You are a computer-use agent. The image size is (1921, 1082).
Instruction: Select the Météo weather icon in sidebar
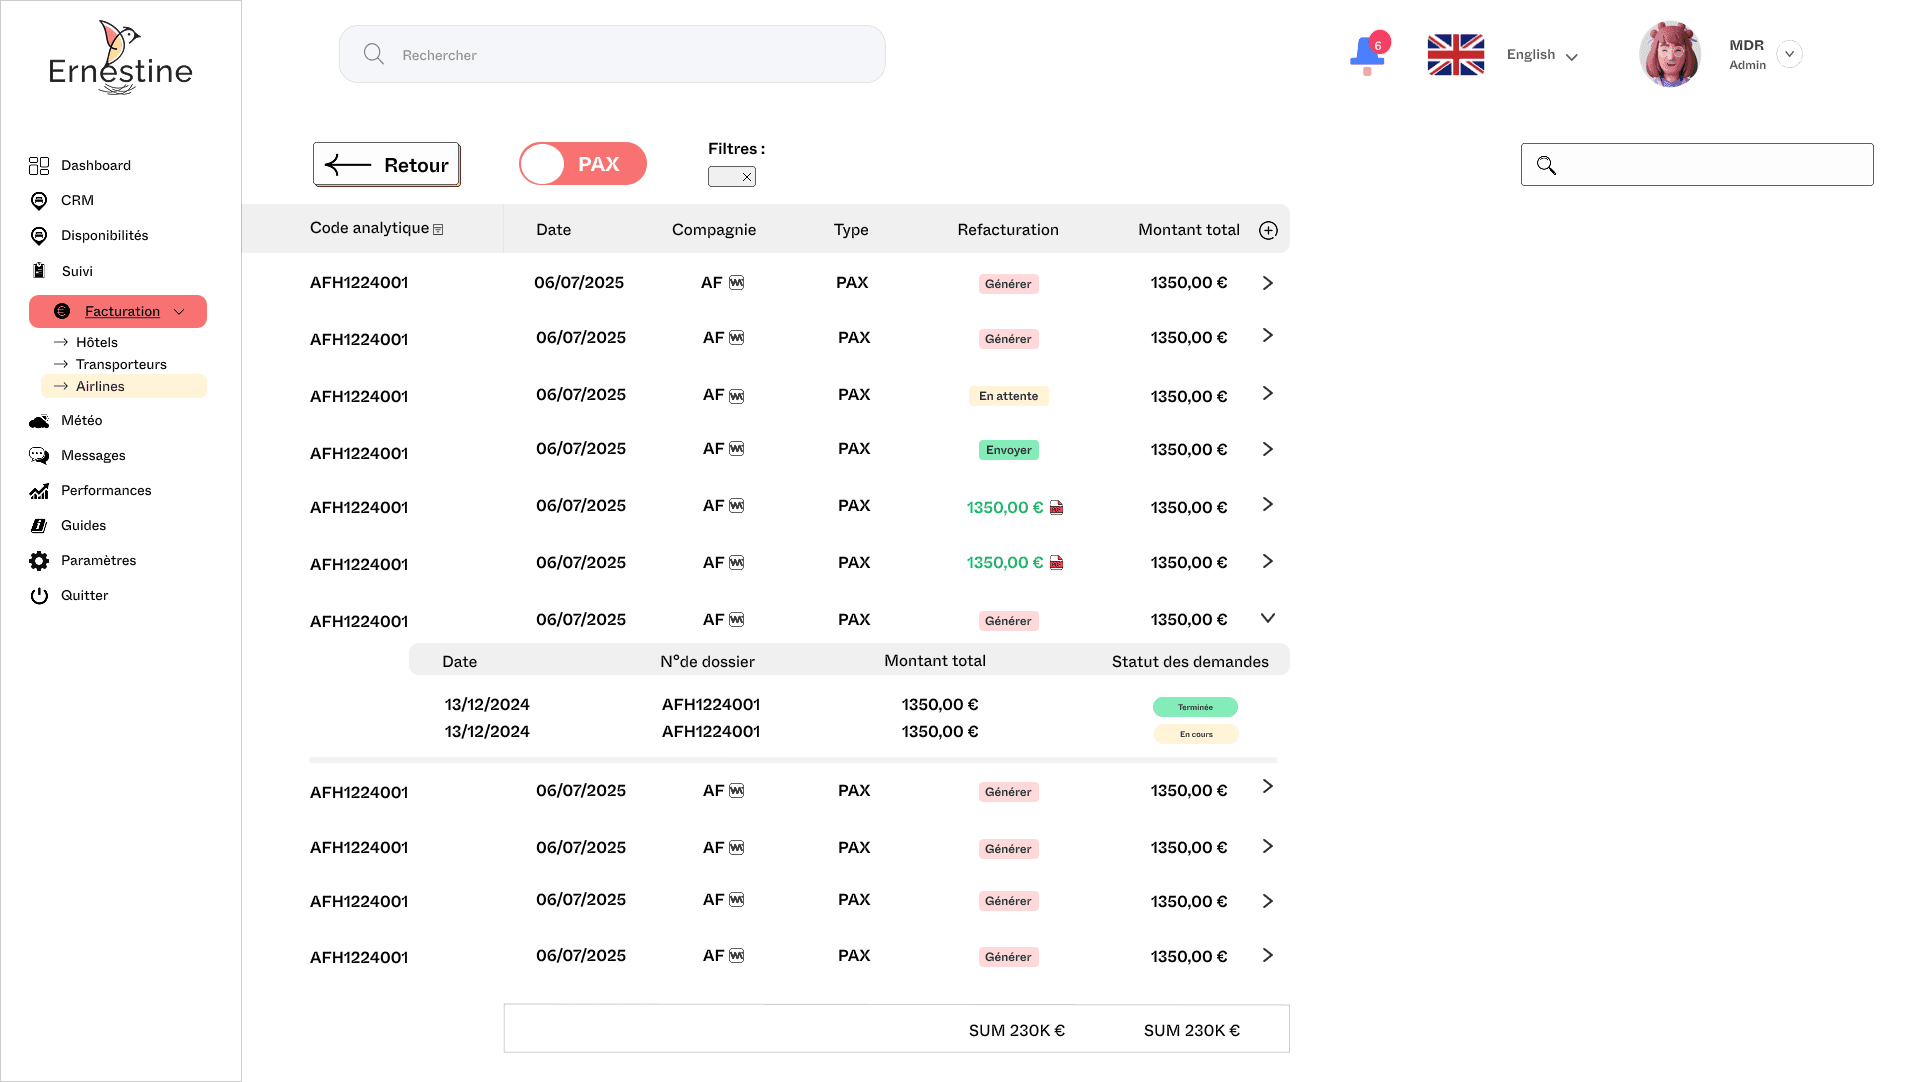click(39, 421)
